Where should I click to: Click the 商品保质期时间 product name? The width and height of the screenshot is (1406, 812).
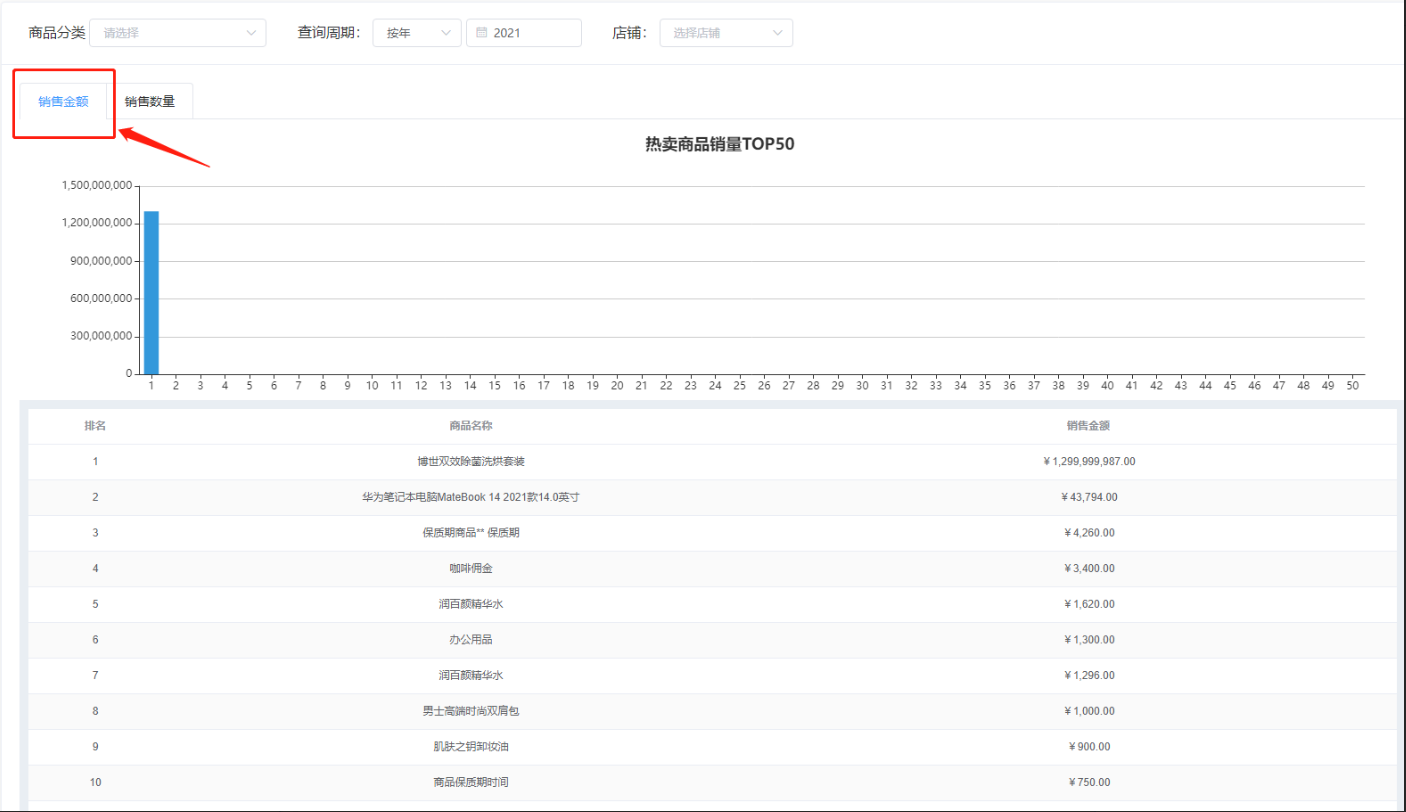click(471, 782)
